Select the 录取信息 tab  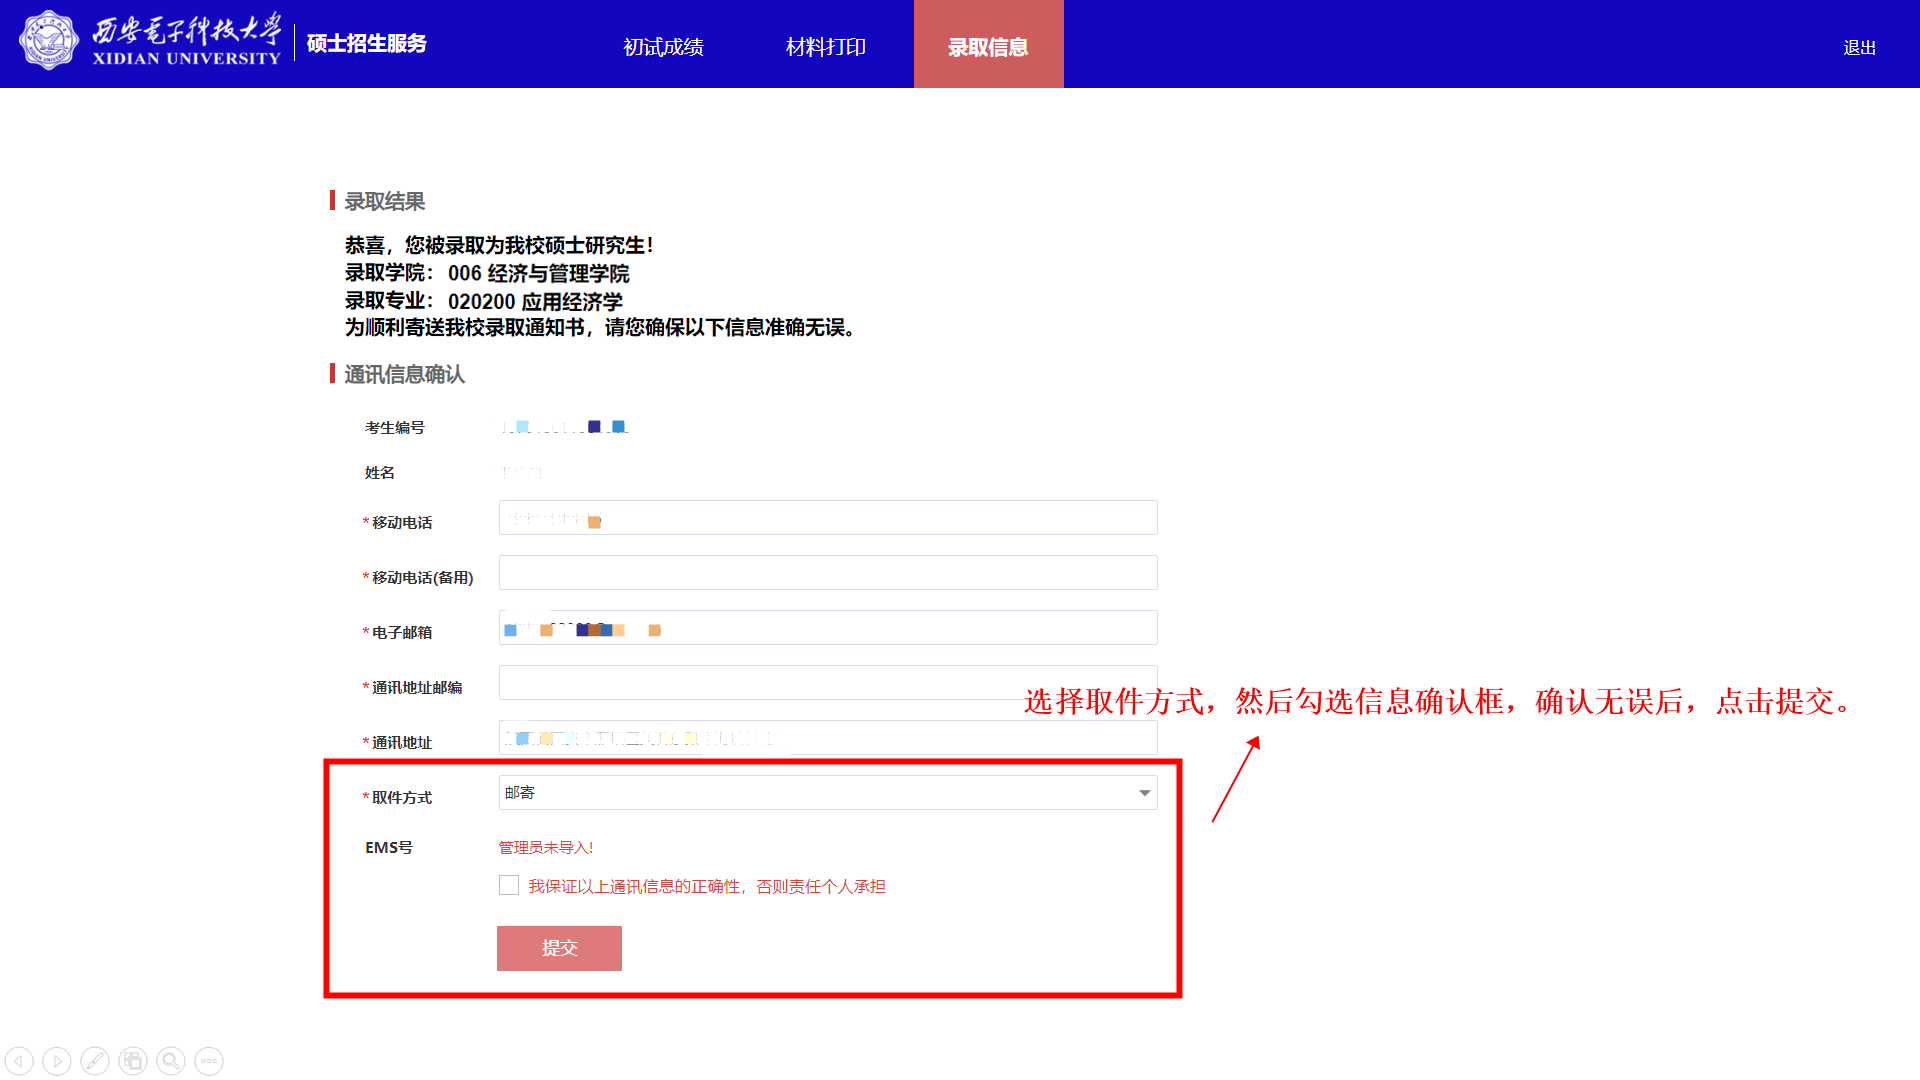click(988, 47)
